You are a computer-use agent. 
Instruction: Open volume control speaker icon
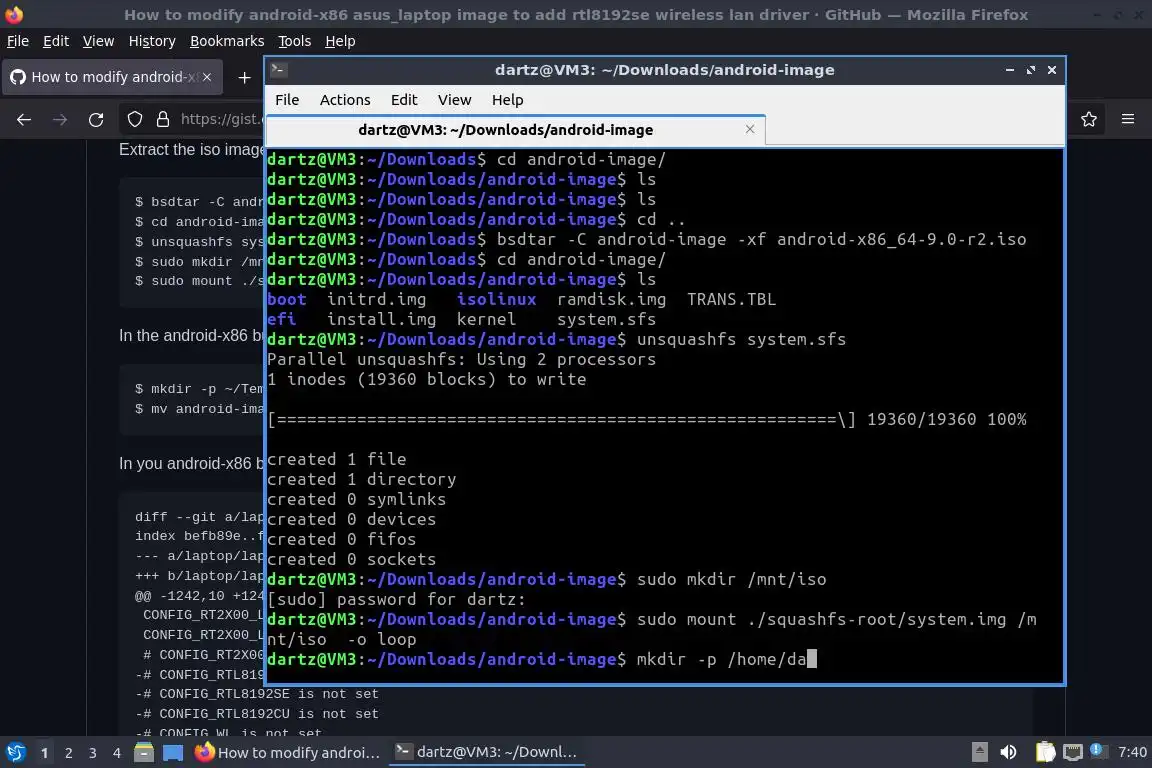[x=1009, y=752]
